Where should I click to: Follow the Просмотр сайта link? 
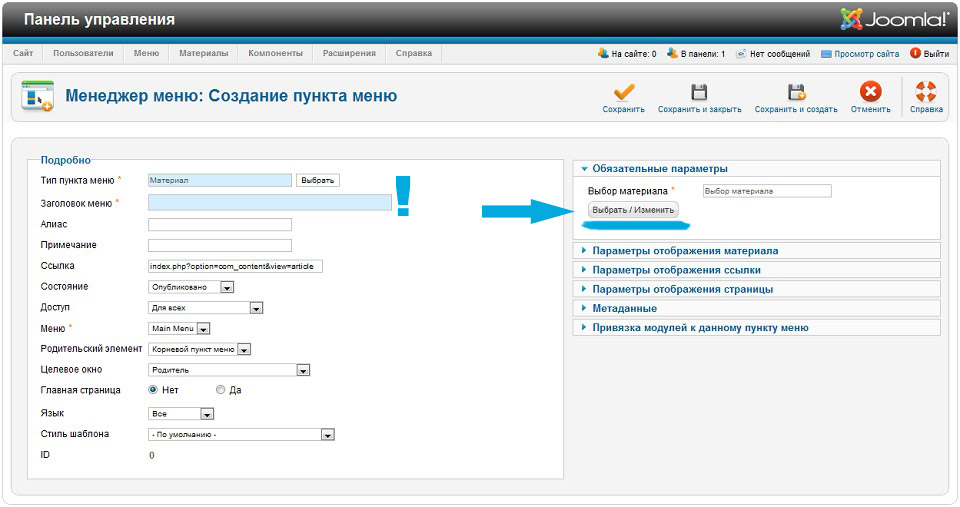[x=866, y=54]
